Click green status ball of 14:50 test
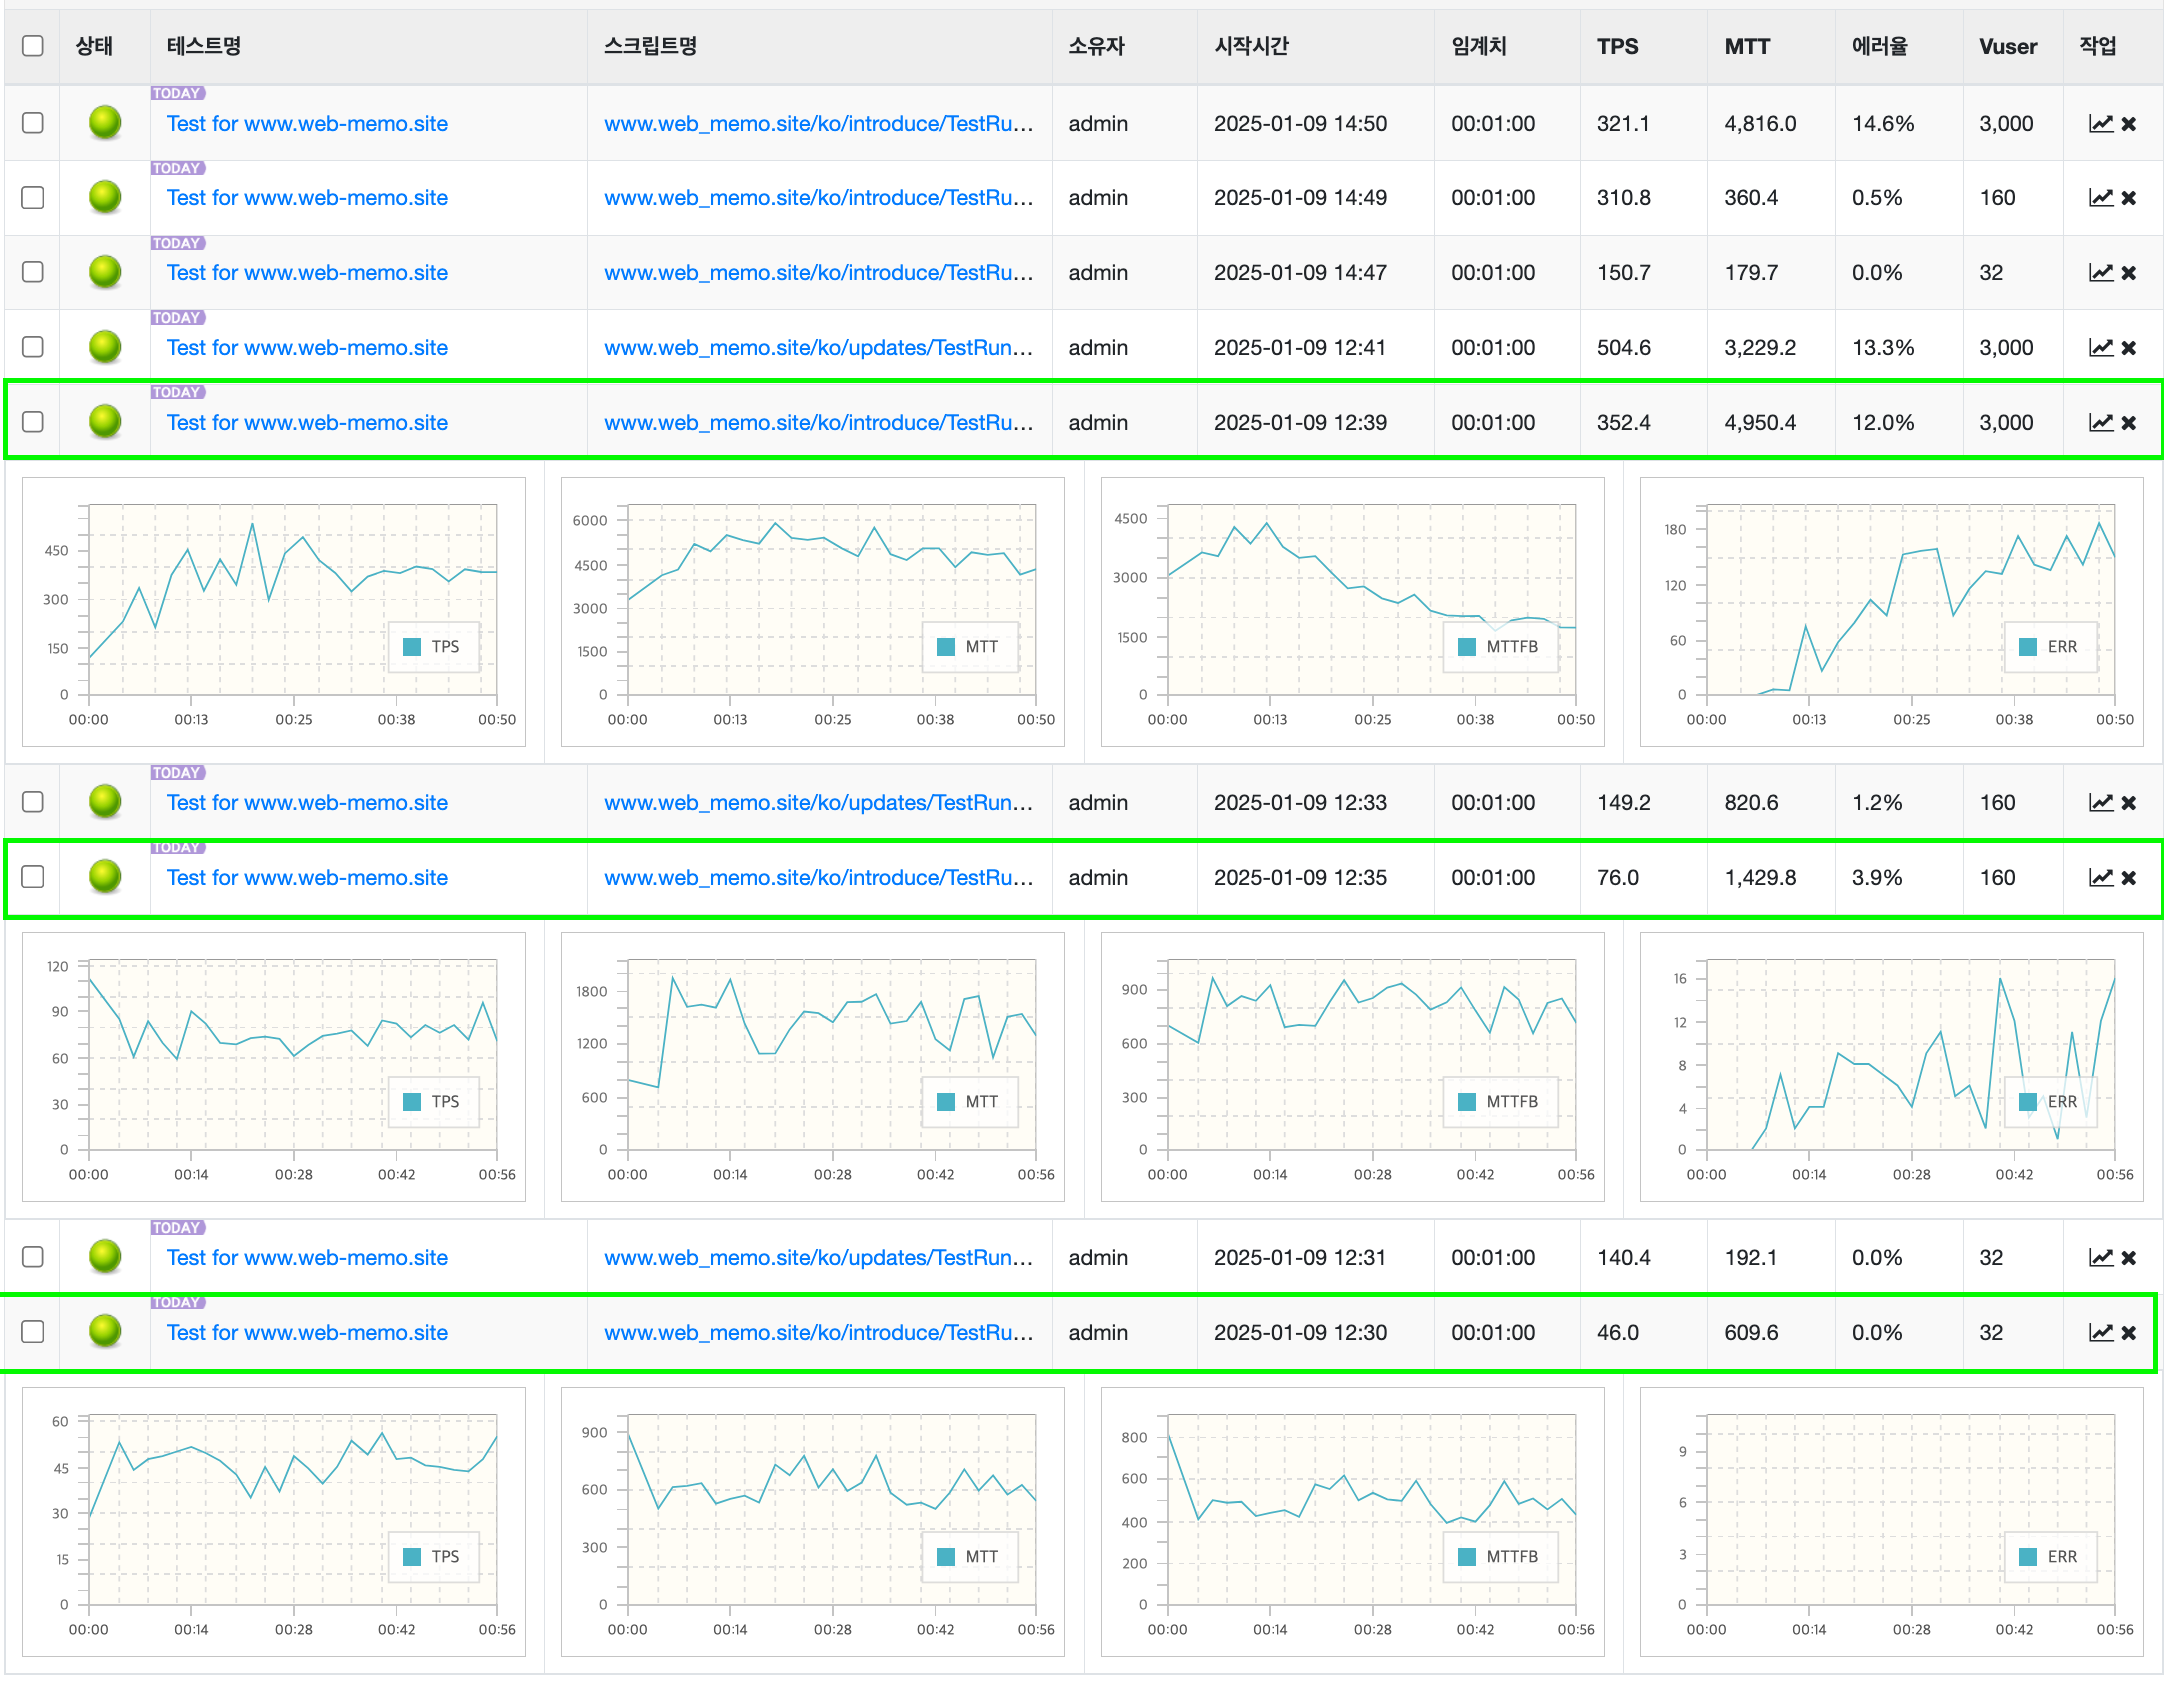This screenshot has width=2164, height=1694. click(105, 123)
